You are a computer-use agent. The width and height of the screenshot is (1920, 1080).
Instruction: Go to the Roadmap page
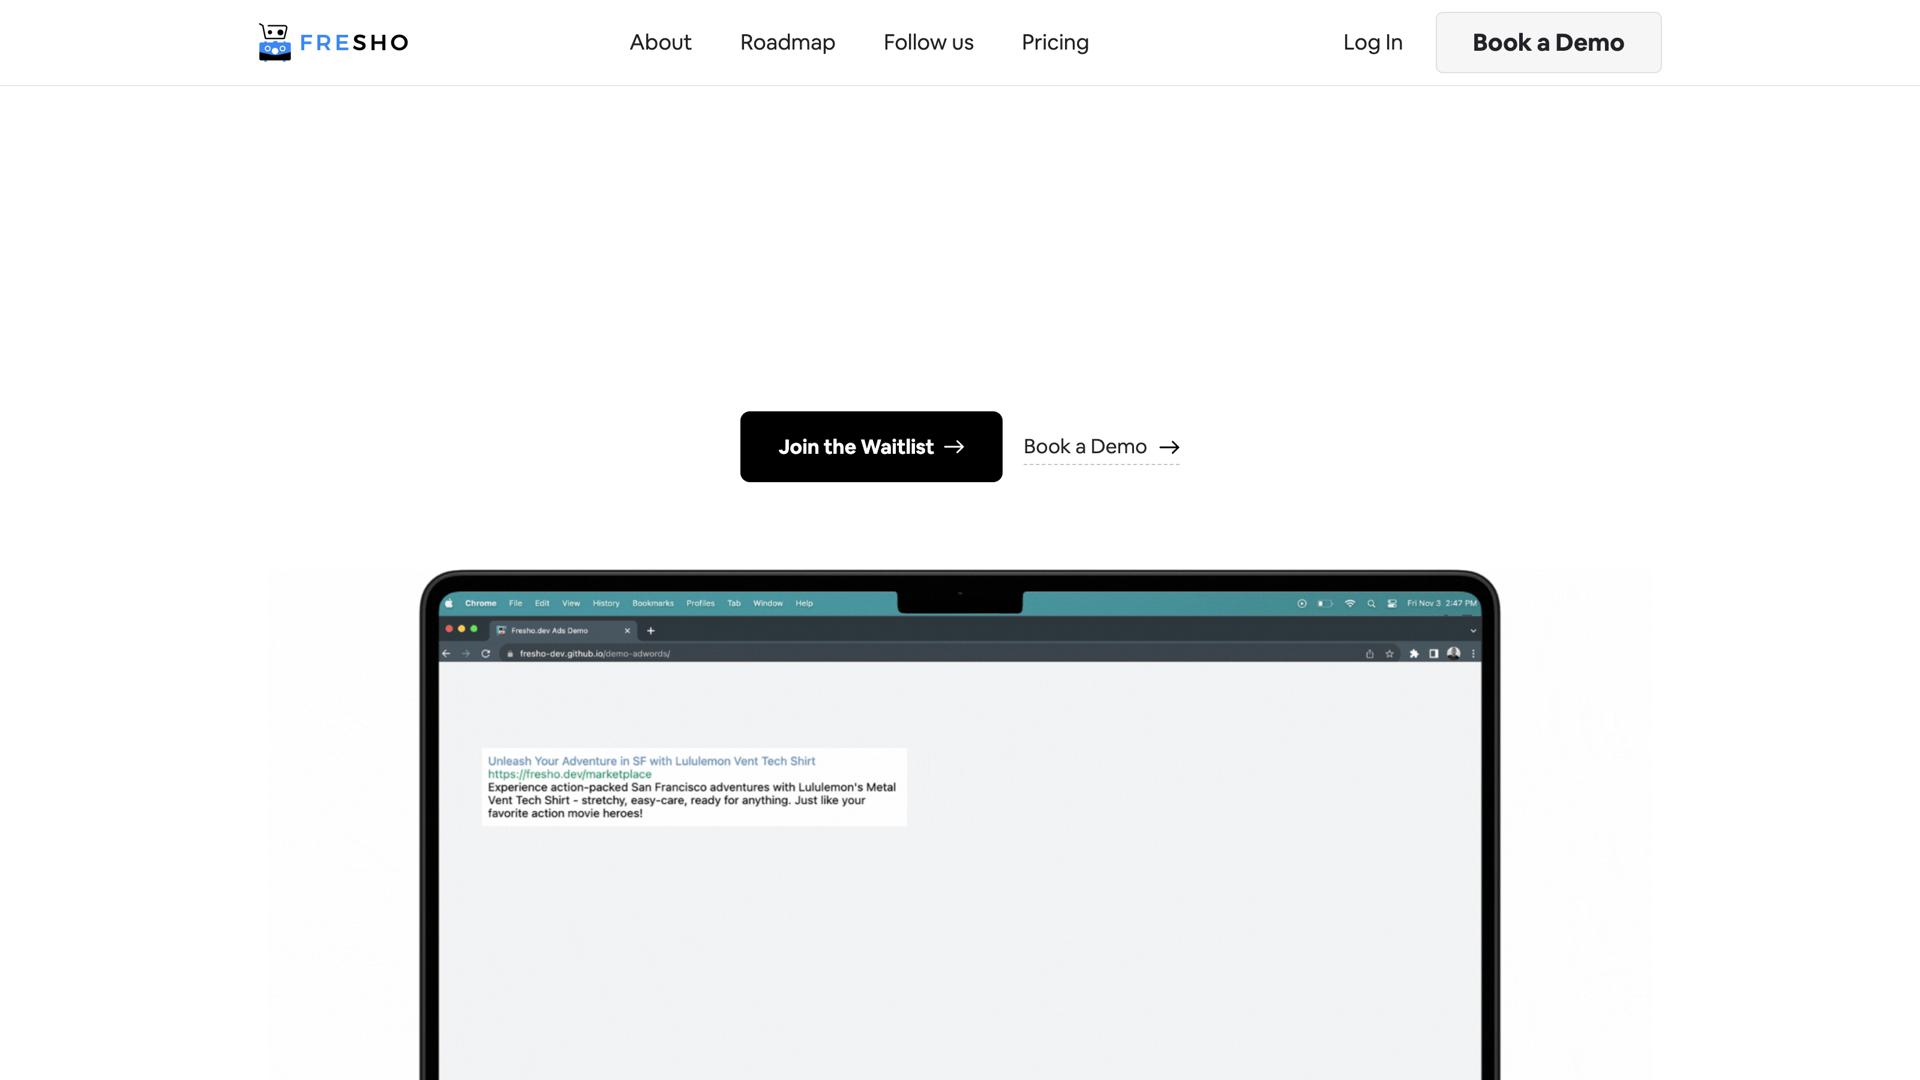787,42
